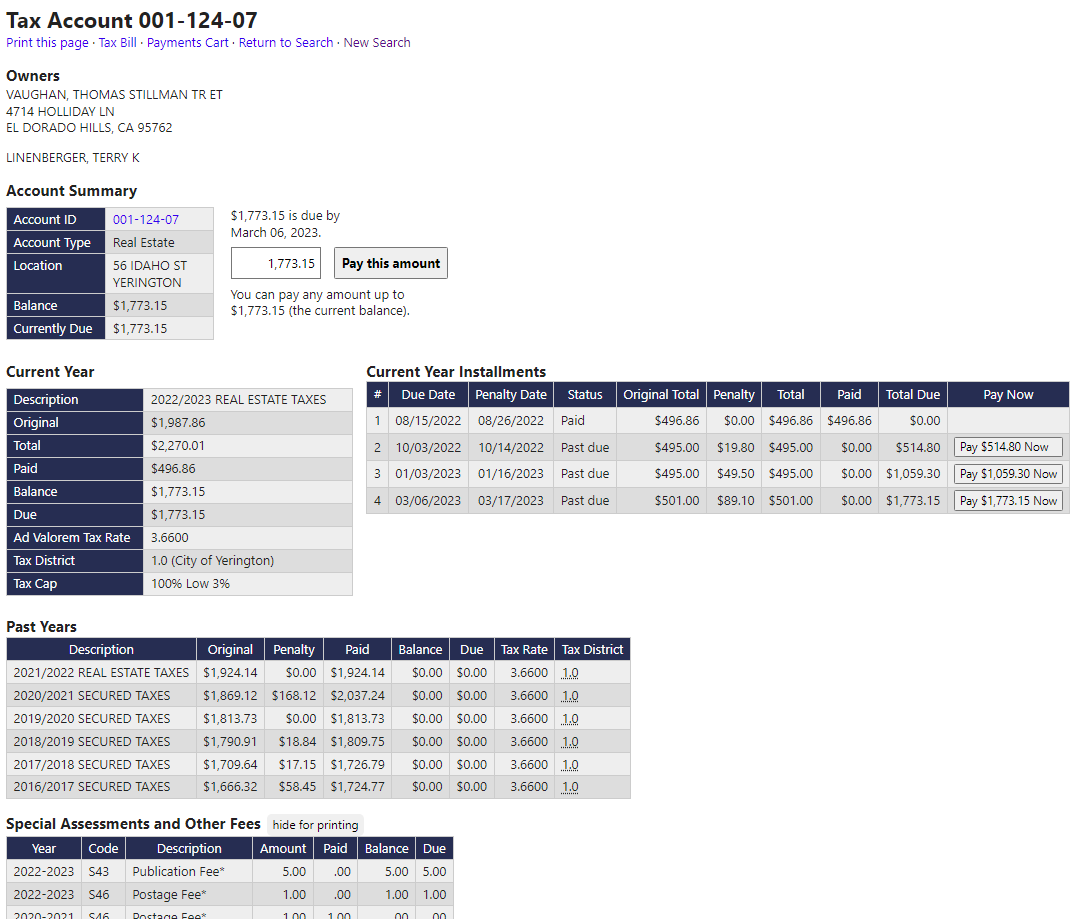Click the Penalty Date column header

510,395
